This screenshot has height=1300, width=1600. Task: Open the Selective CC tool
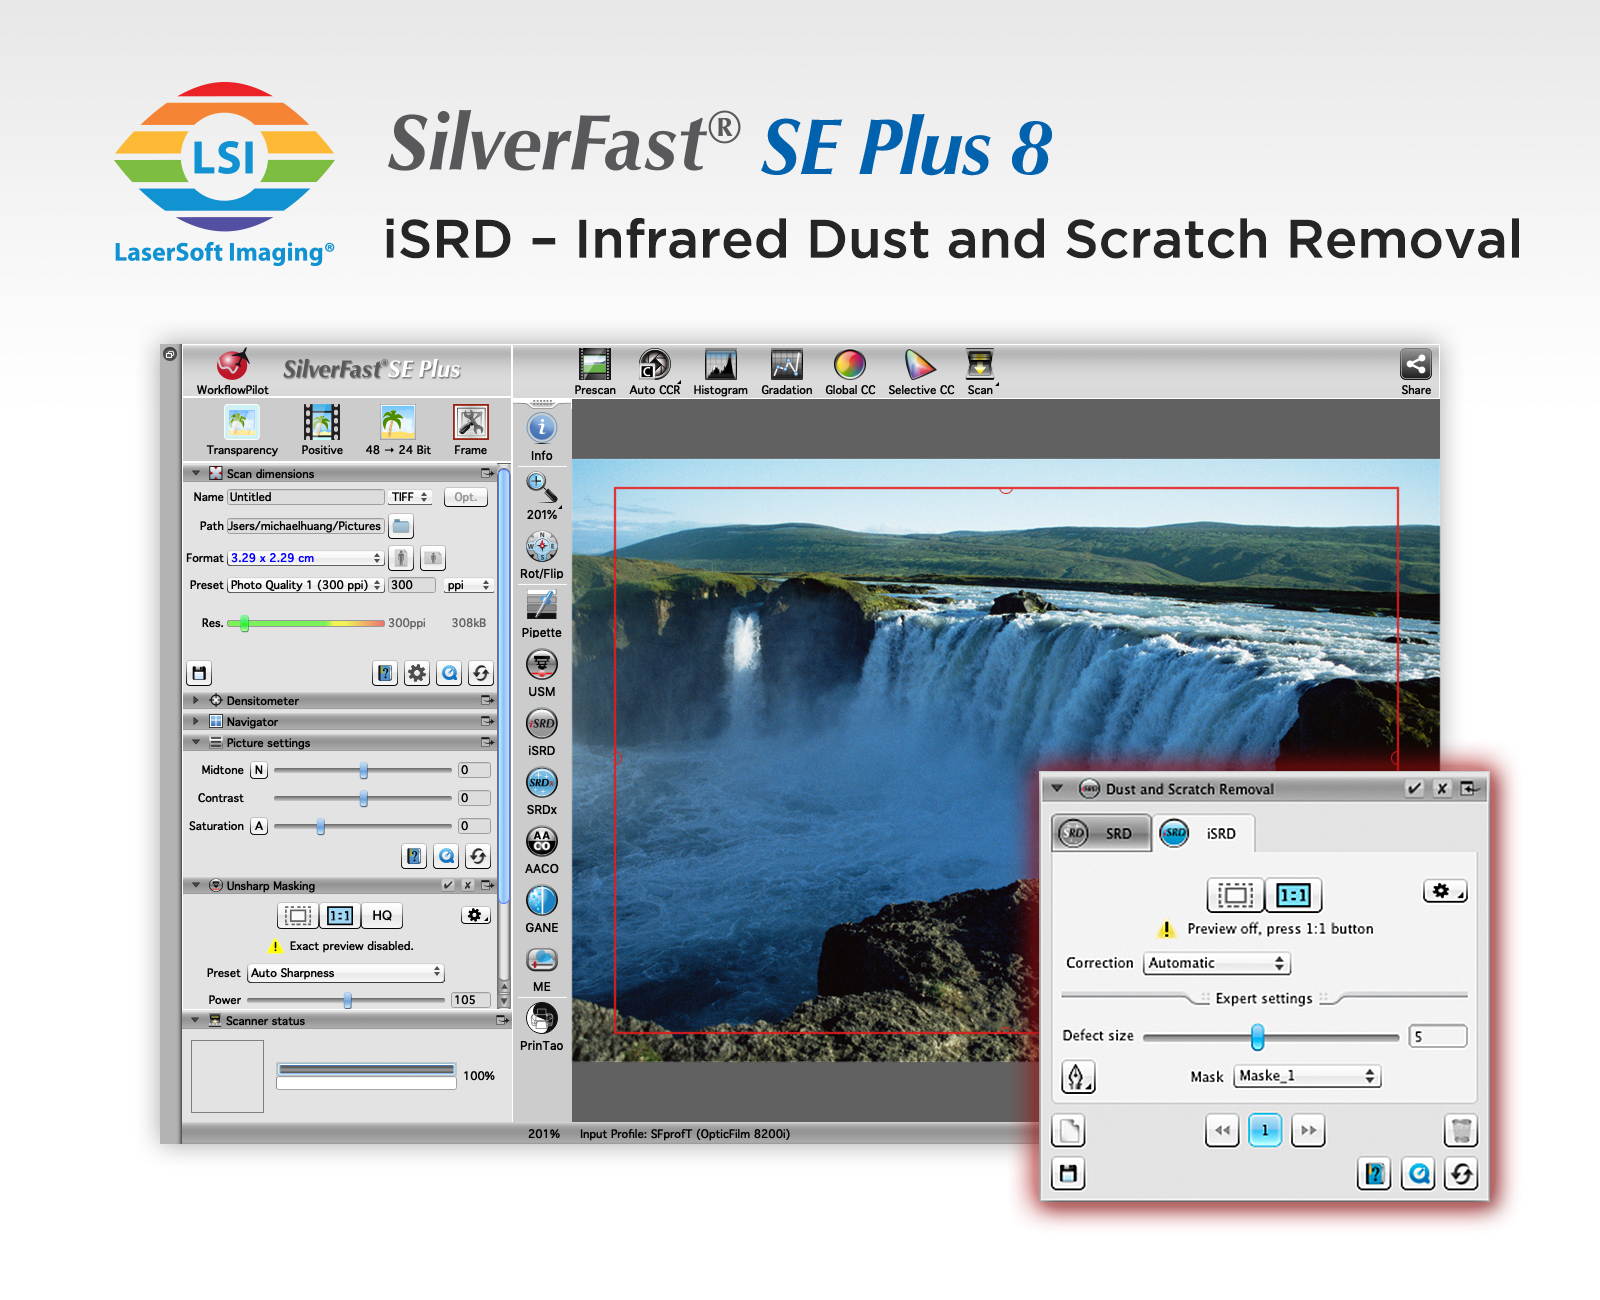pyautogui.click(x=919, y=365)
